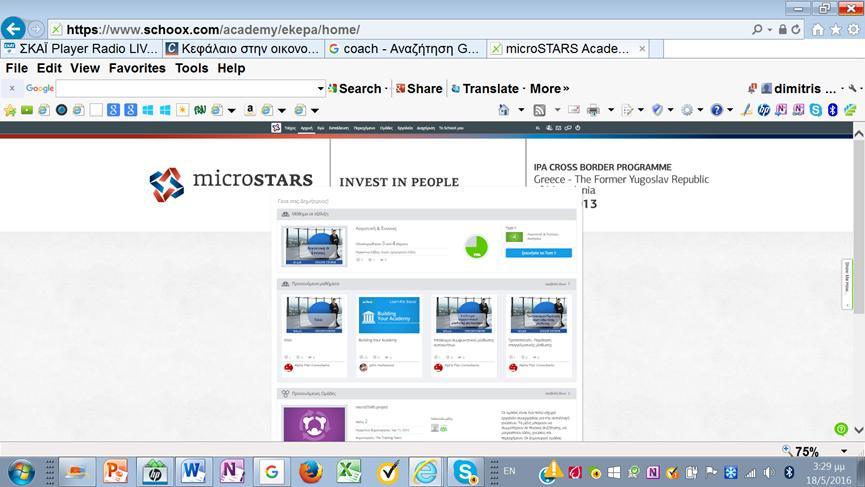Viewport: 865px width, 487px height.
Task: Open the zoom level 75% dropdown
Action: (x=844, y=451)
